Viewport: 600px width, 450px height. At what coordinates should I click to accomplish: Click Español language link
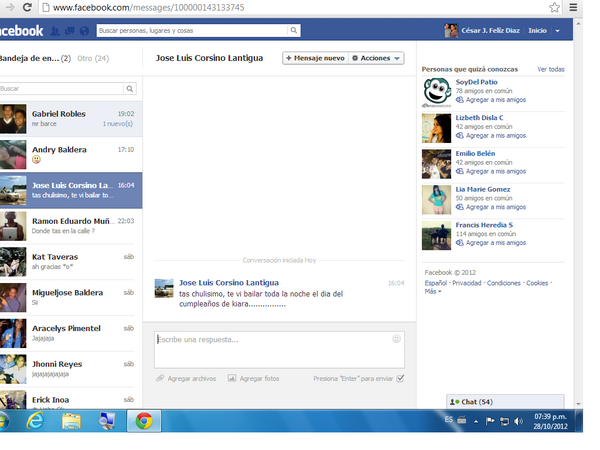pos(435,283)
